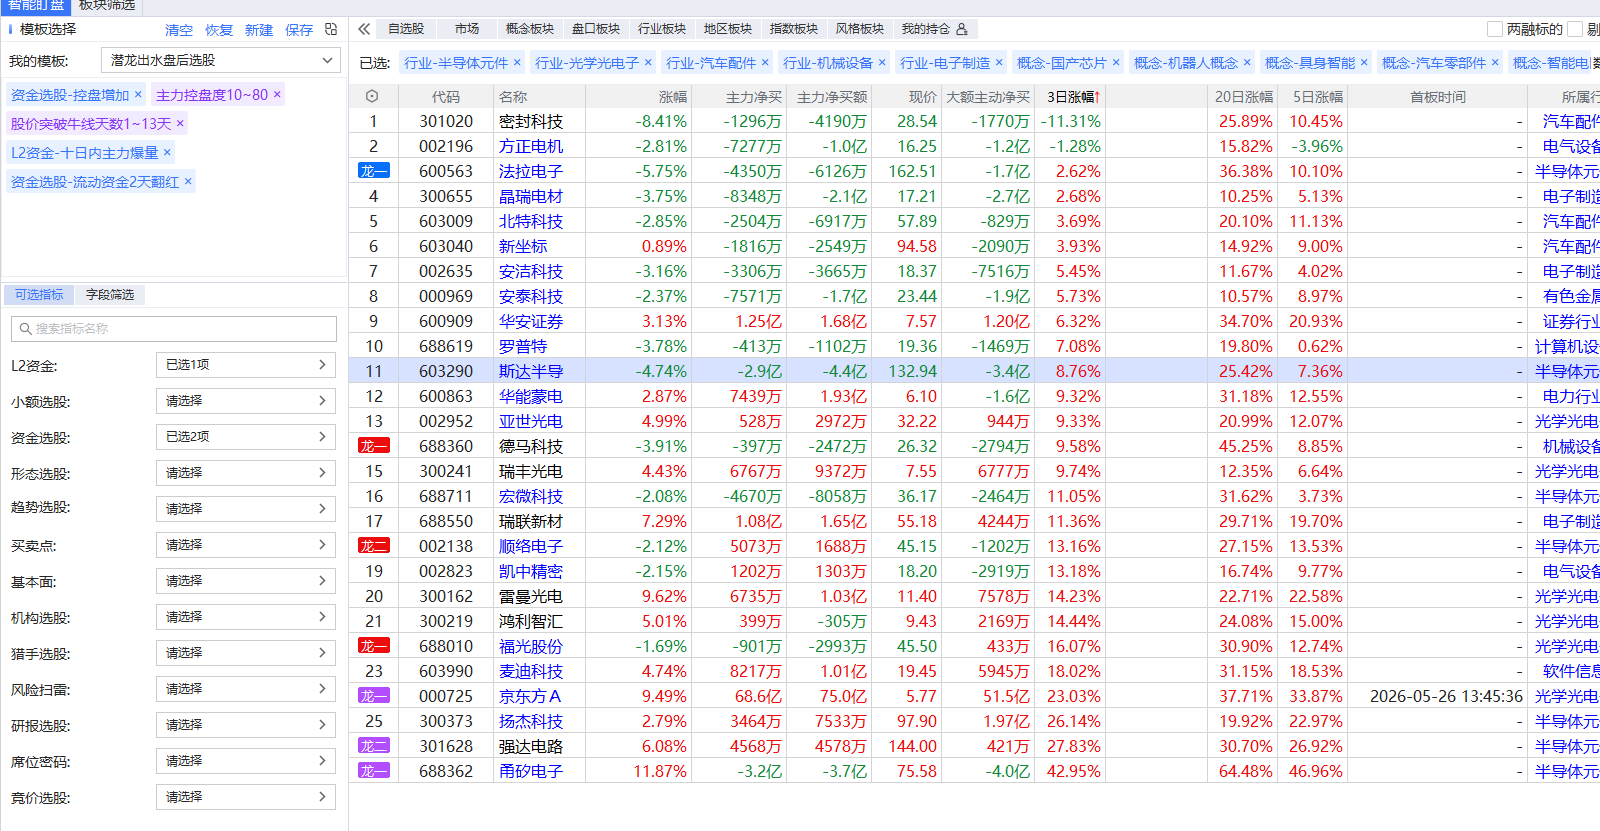Tick the checkbox right of 两融标的

(1575, 29)
